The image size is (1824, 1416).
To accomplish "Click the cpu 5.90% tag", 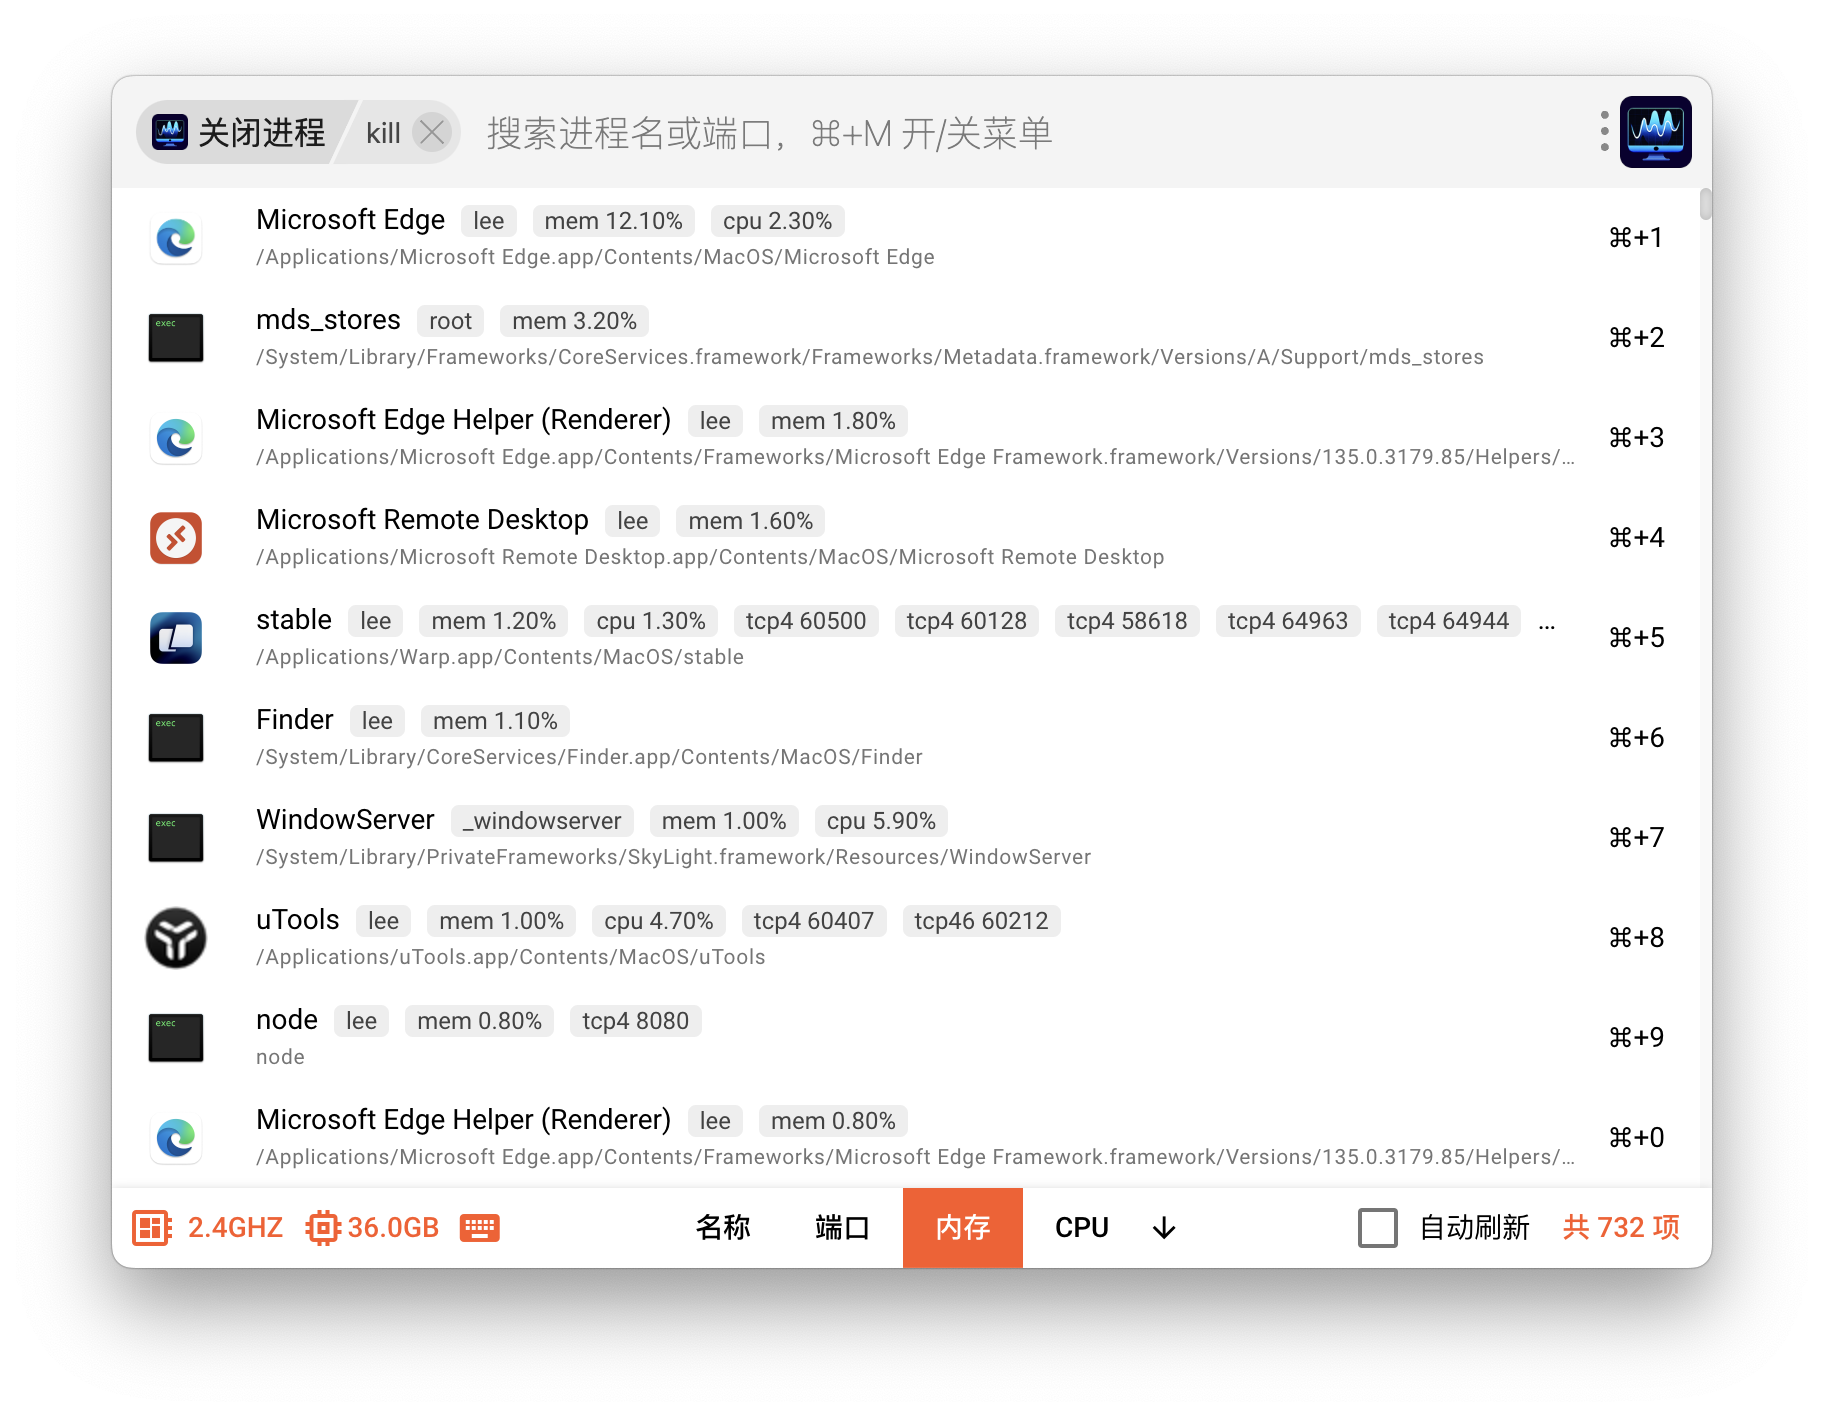I will click(881, 821).
